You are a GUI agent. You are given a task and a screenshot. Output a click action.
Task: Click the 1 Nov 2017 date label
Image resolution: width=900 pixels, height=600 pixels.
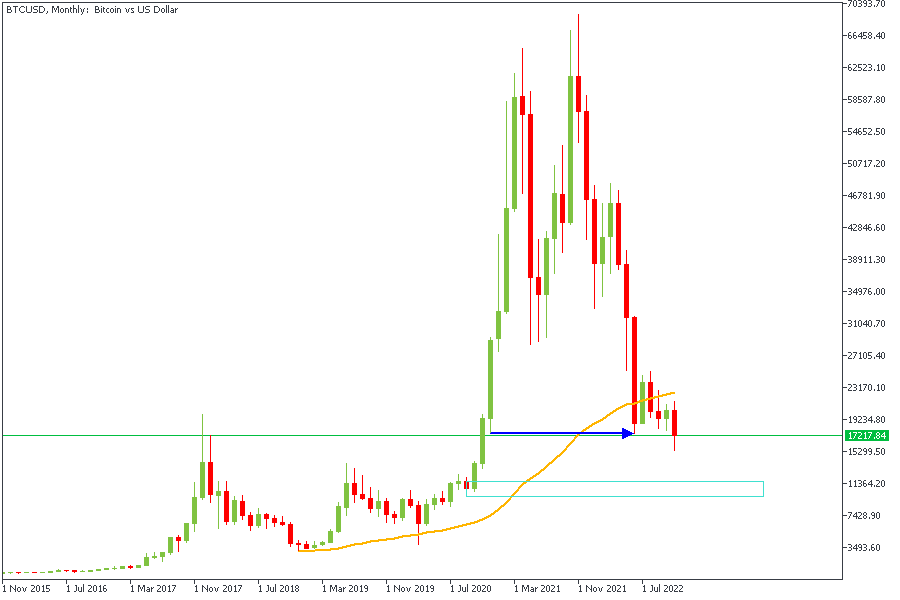tap(217, 589)
